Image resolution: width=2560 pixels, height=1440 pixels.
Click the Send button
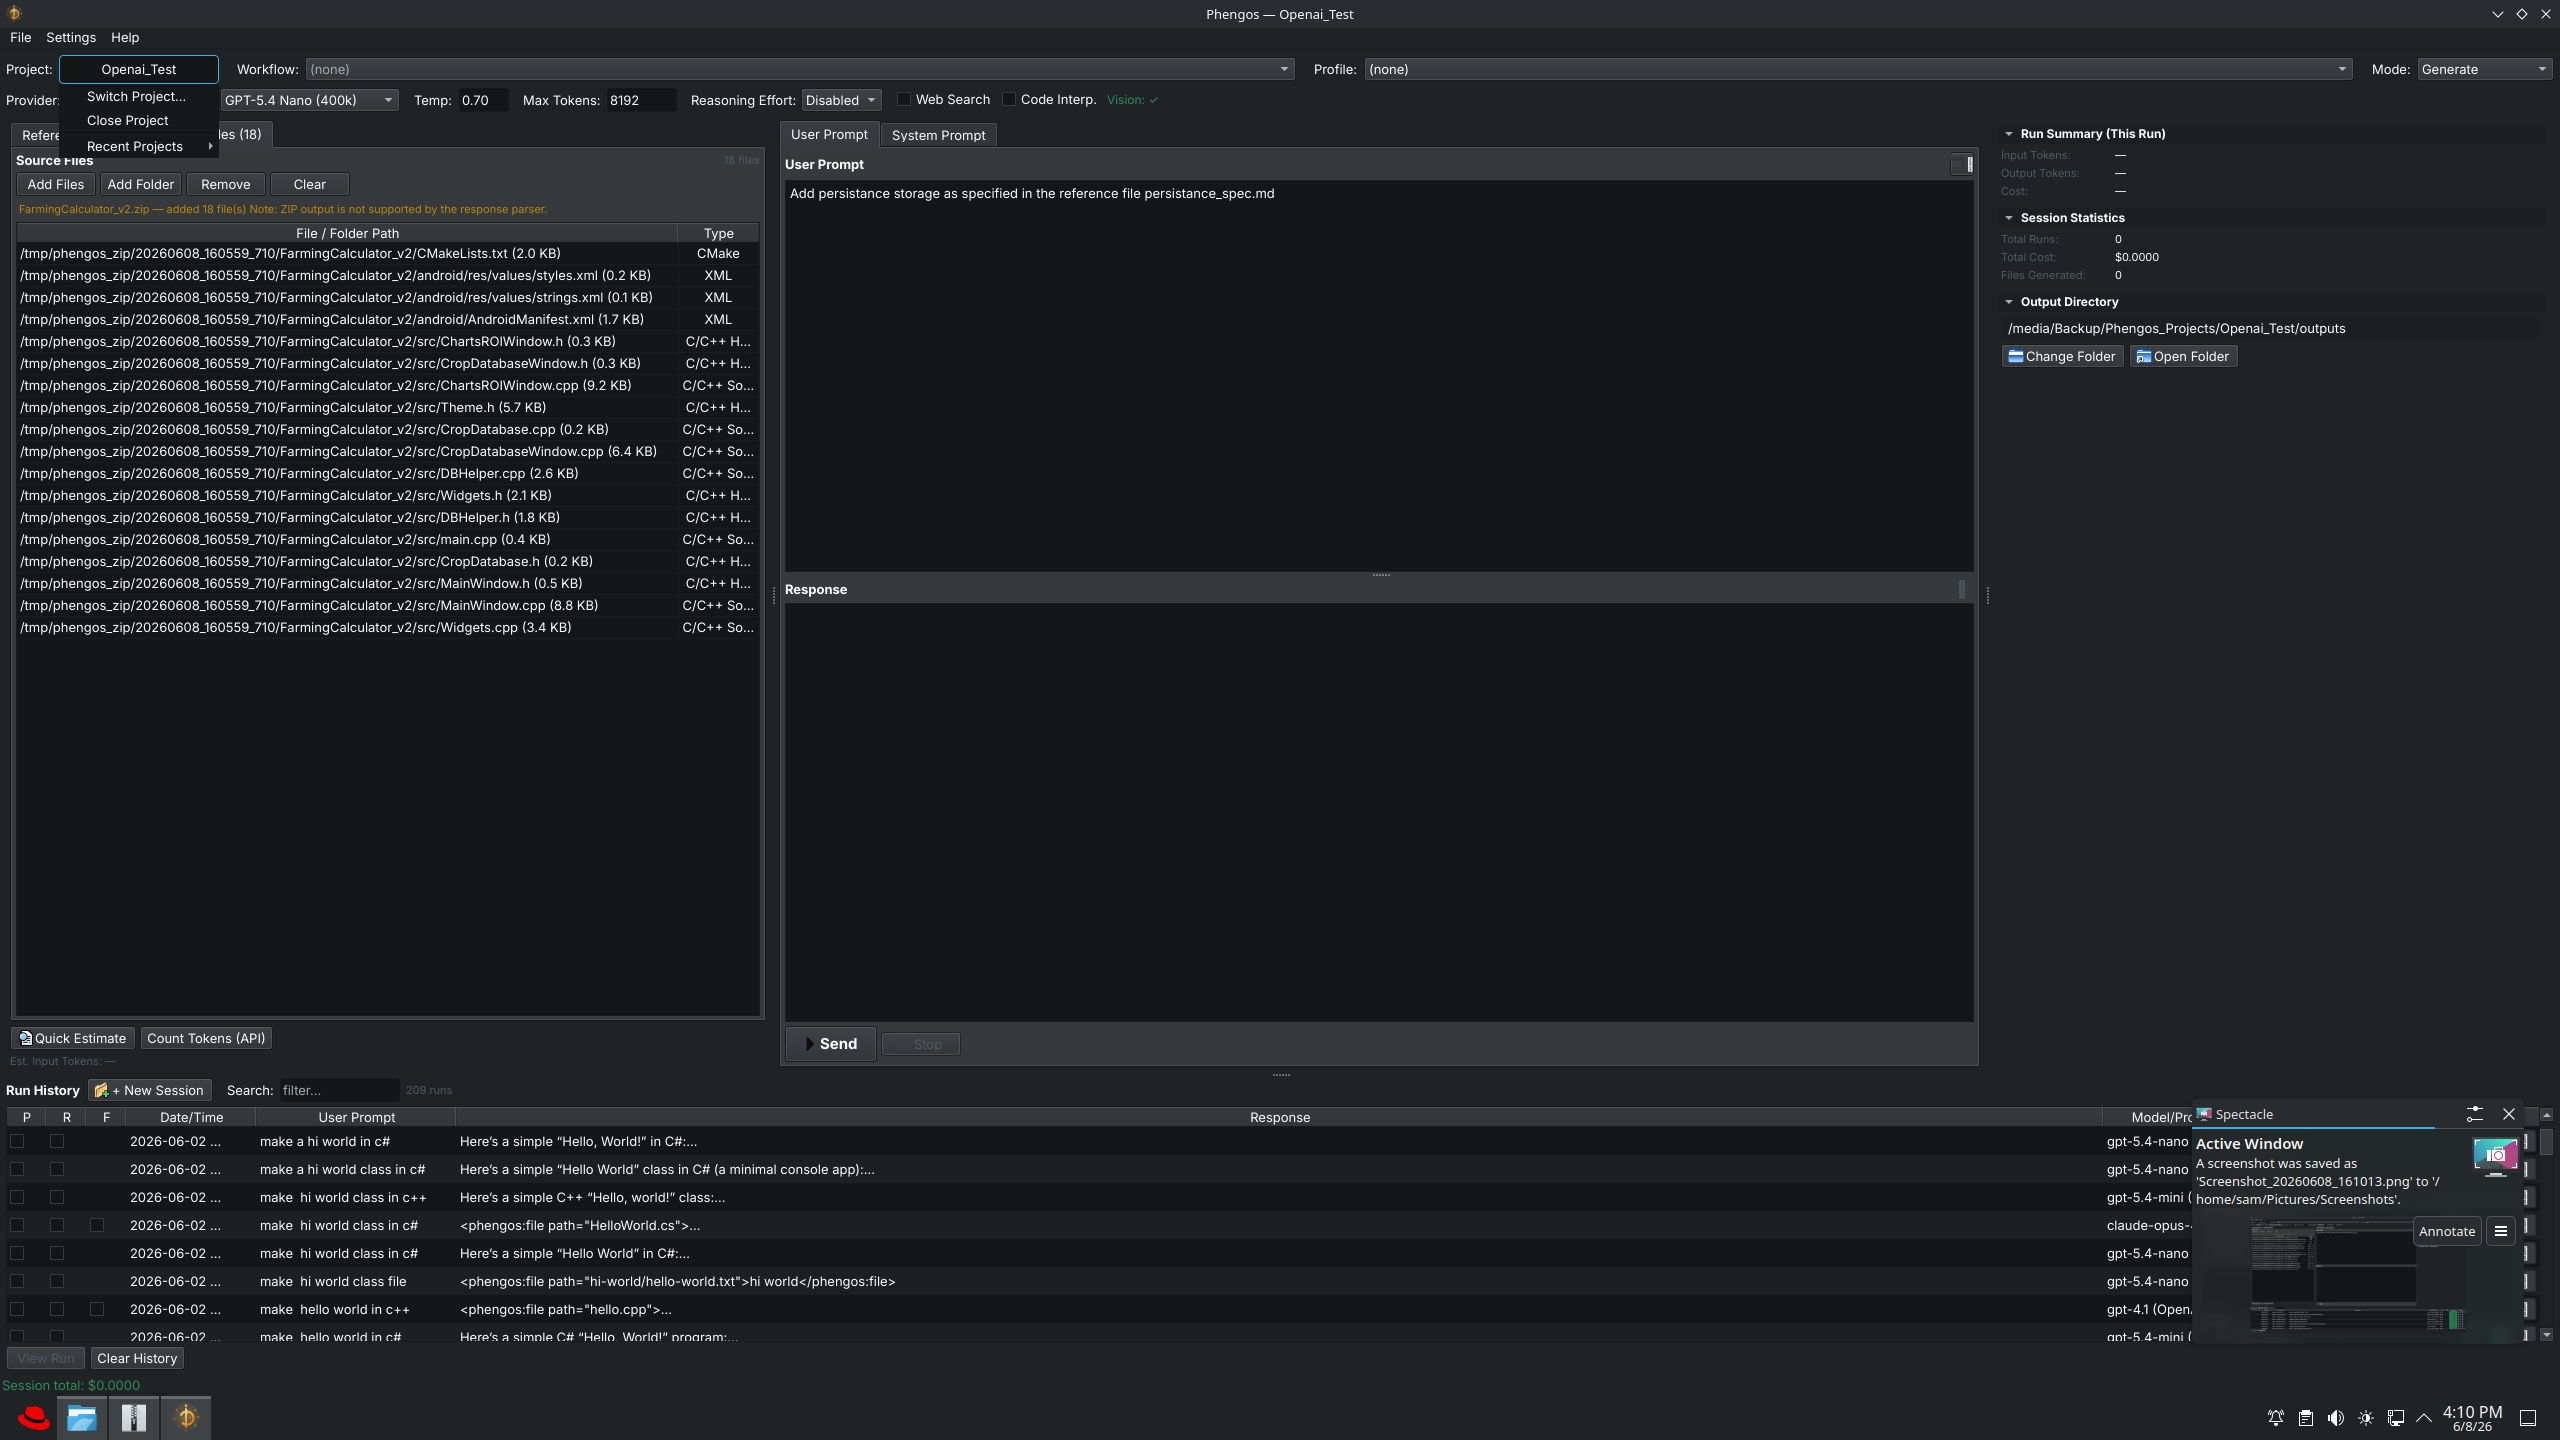point(831,1044)
